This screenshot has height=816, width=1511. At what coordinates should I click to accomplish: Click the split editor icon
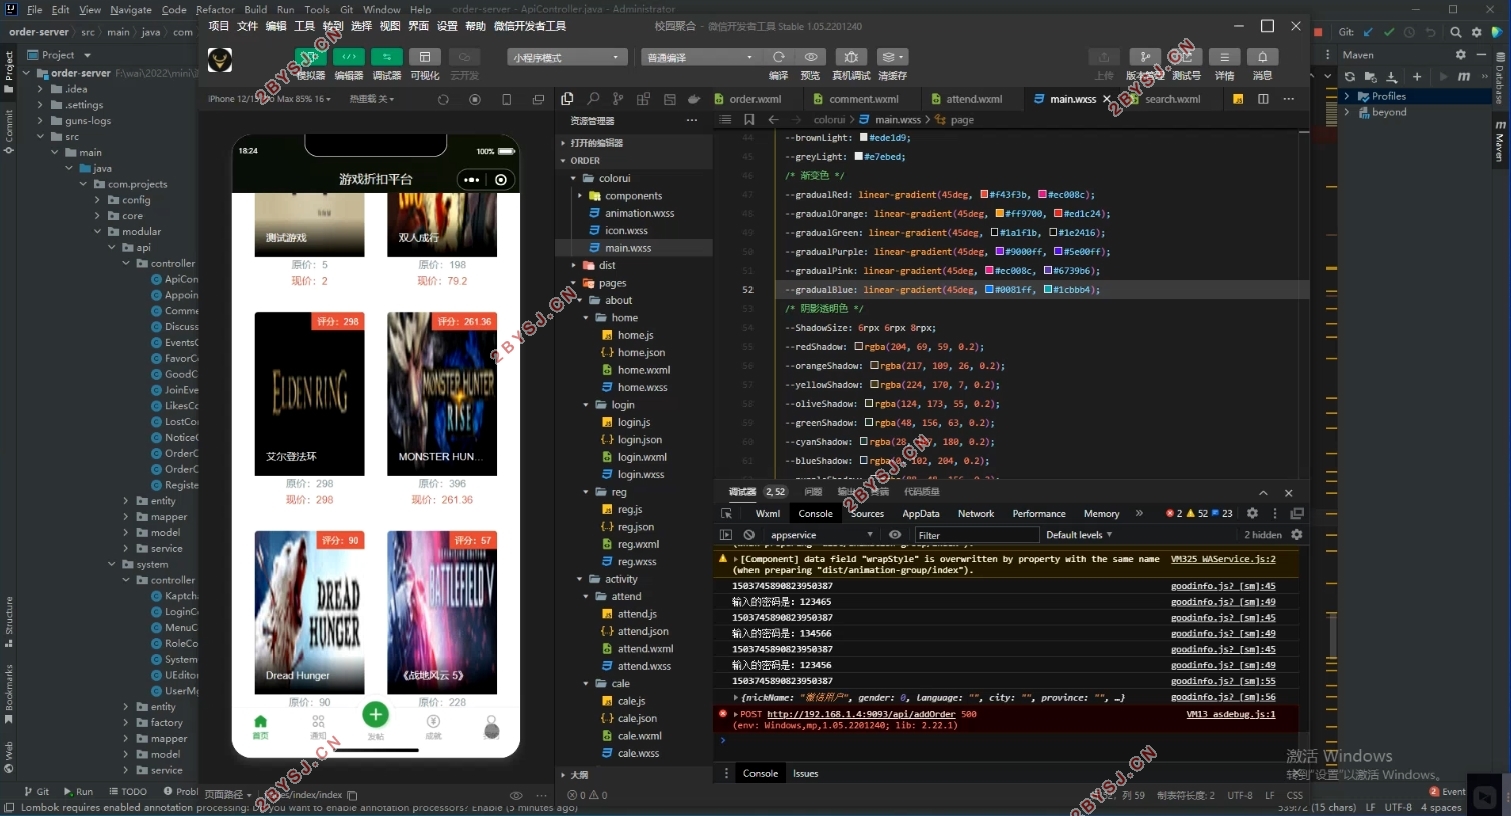click(1263, 99)
